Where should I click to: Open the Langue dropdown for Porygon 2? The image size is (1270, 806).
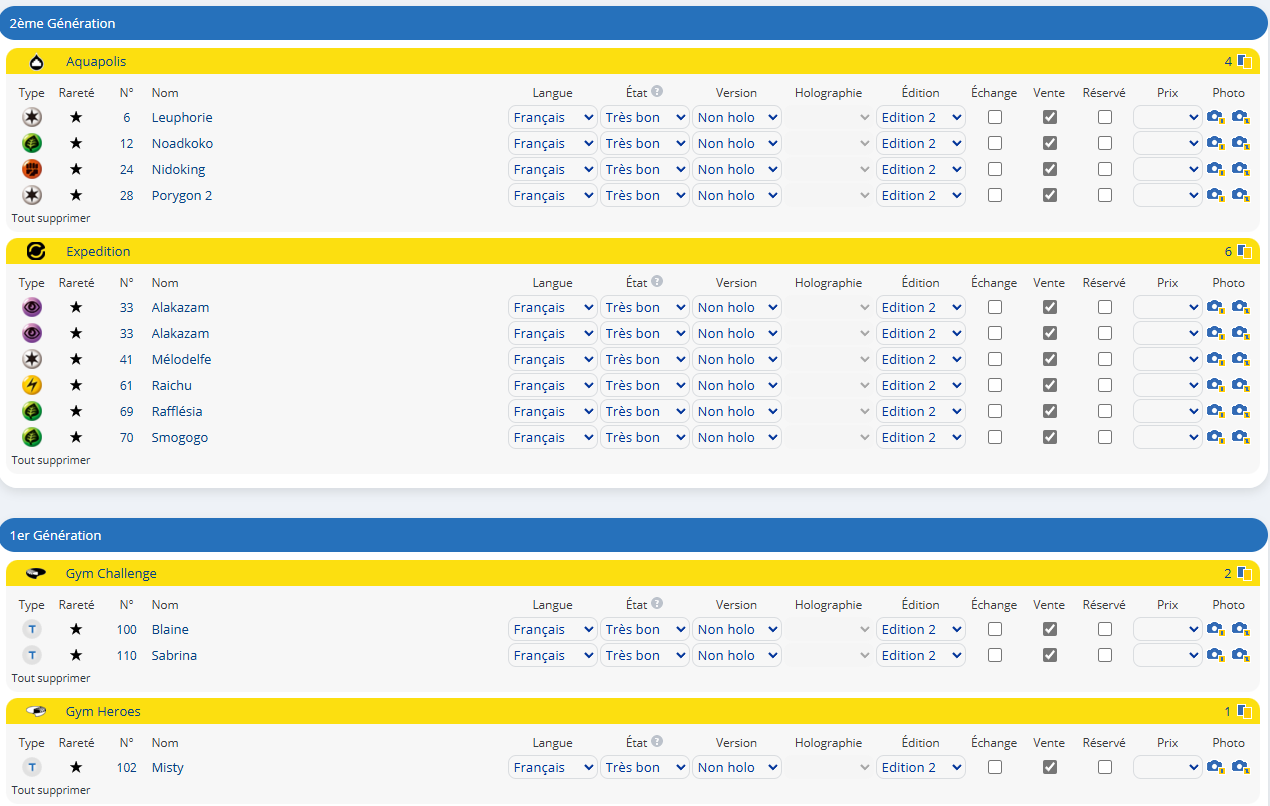[552, 195]
